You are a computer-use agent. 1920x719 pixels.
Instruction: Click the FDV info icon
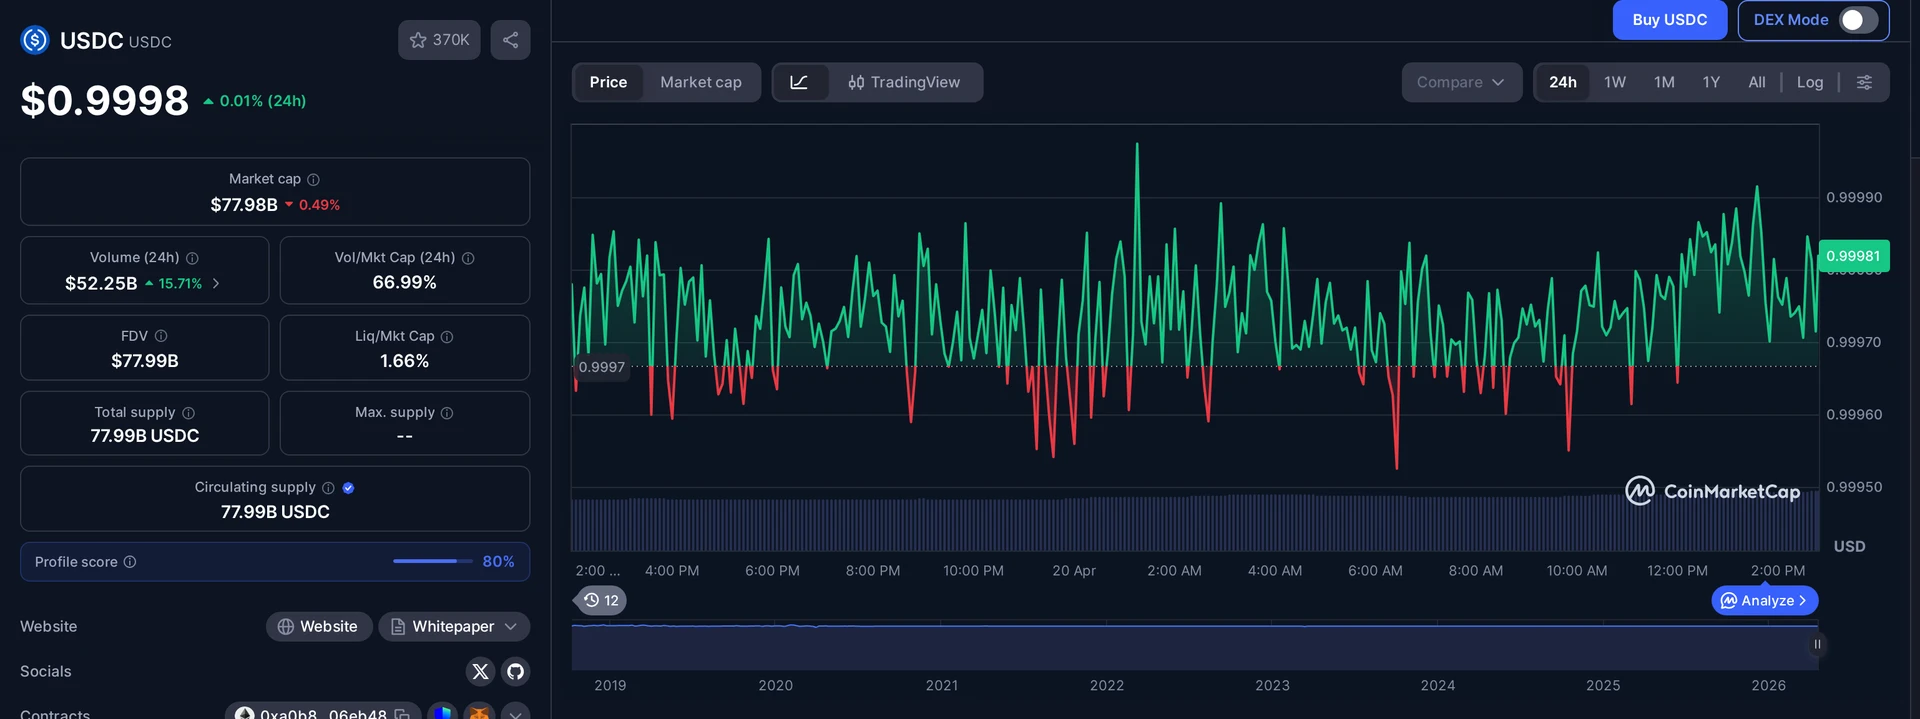(161, 336)
